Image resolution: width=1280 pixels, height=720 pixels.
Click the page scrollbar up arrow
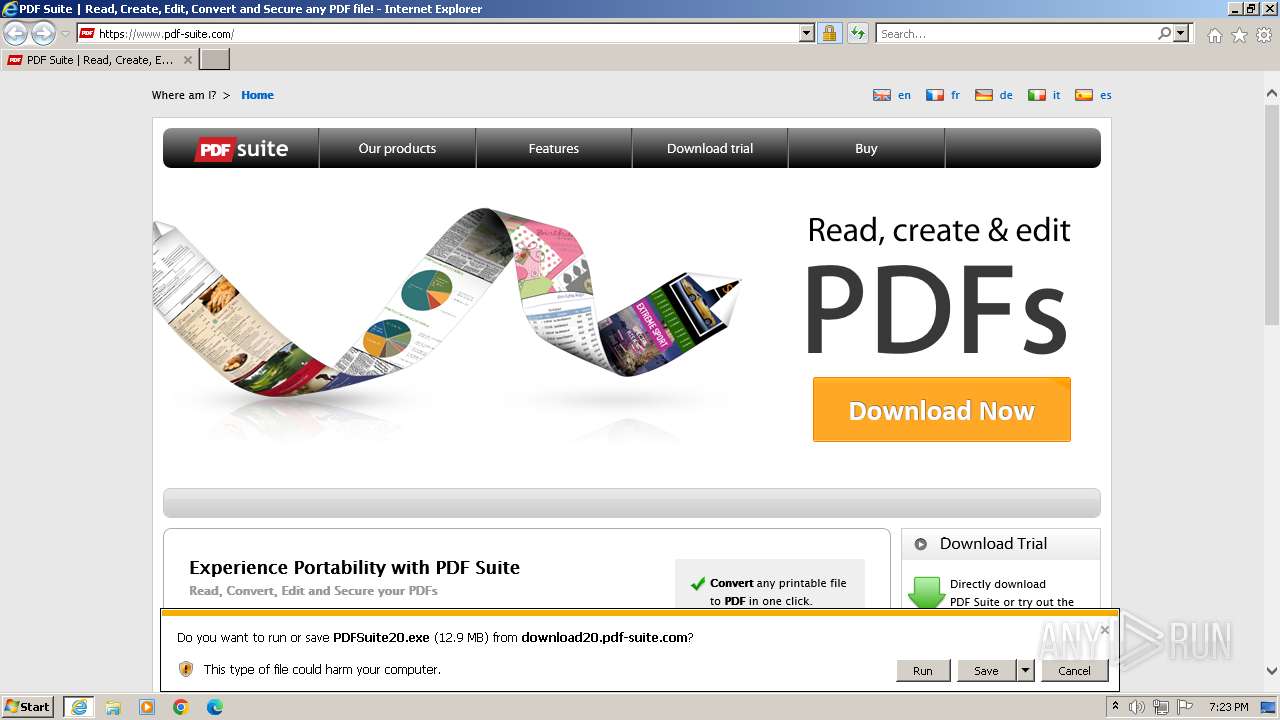point(1272,94)
